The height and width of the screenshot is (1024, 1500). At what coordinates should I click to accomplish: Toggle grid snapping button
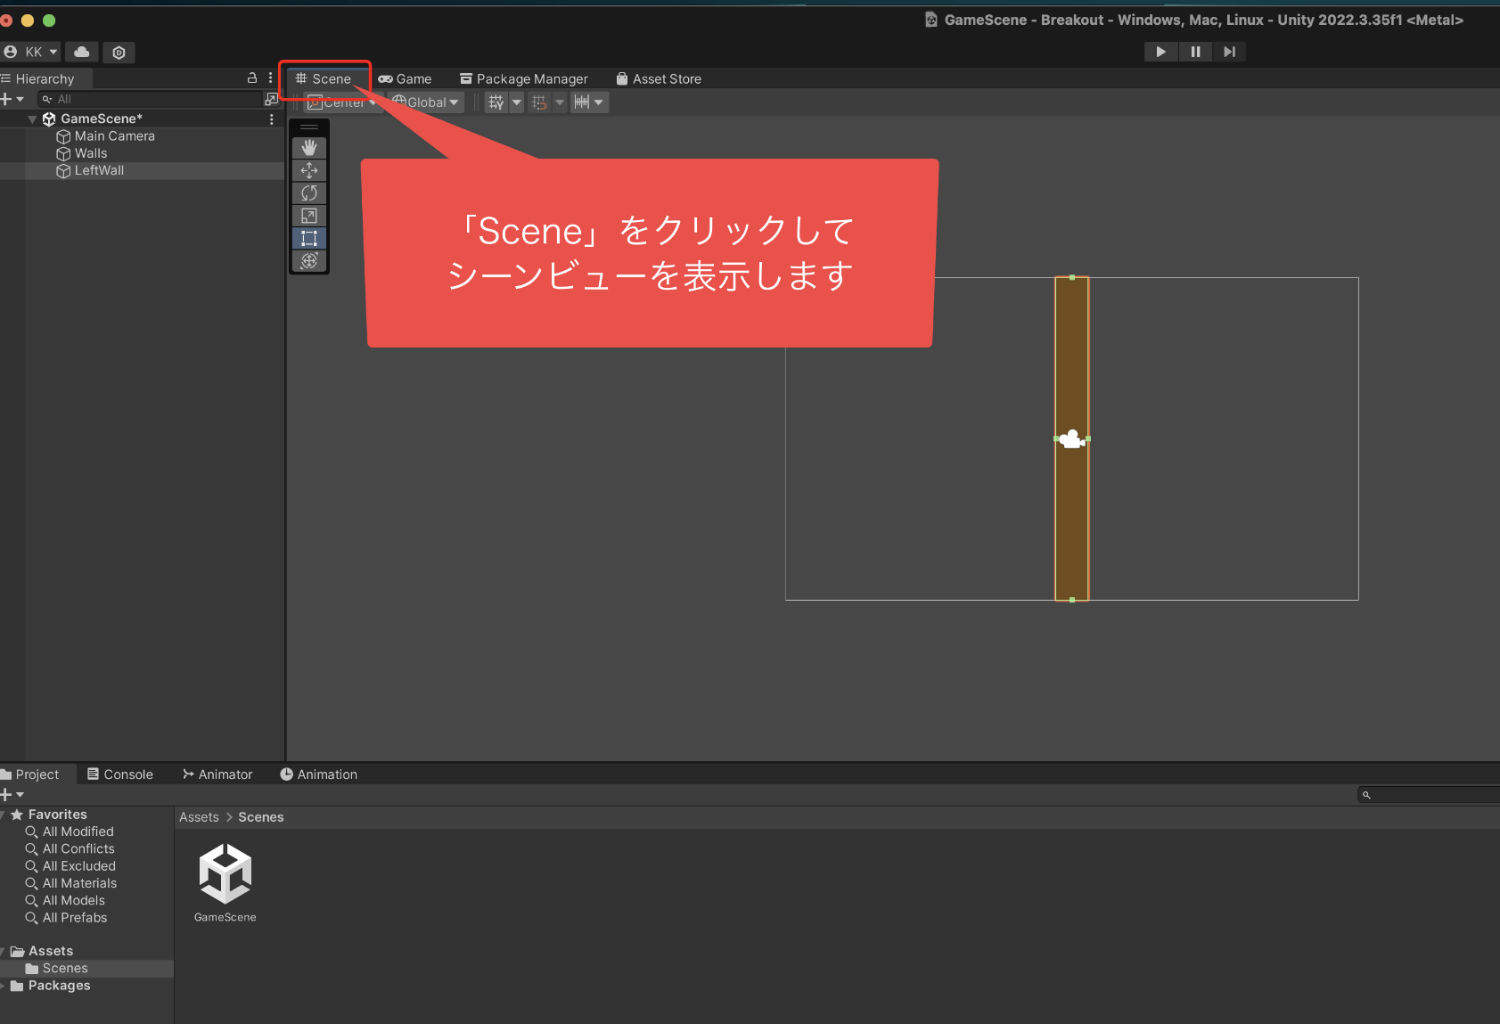[539, 102]
